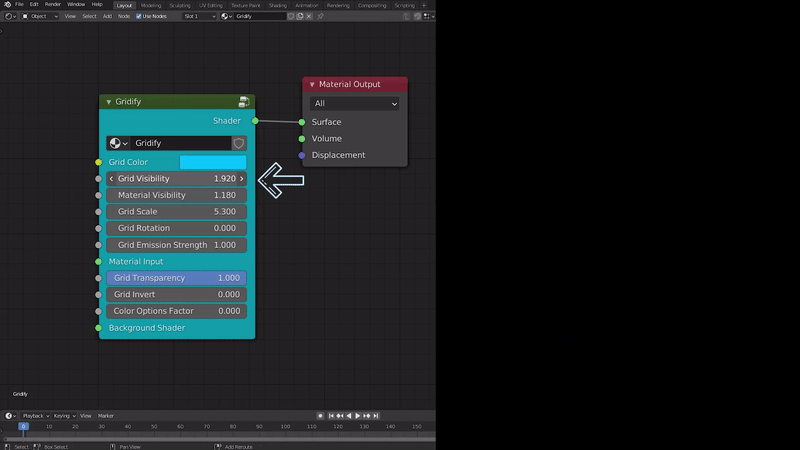This screenshot has height=450, width=800.
Task: Decrease Grid Visibility with left arrow
Action: click(x=111, y=179)
